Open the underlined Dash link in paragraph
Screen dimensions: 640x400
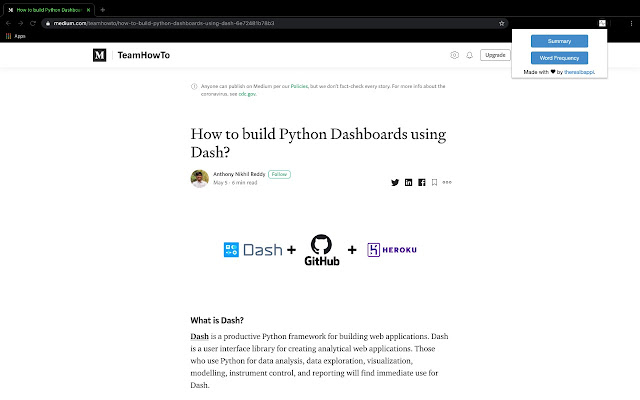coord(199,336)
